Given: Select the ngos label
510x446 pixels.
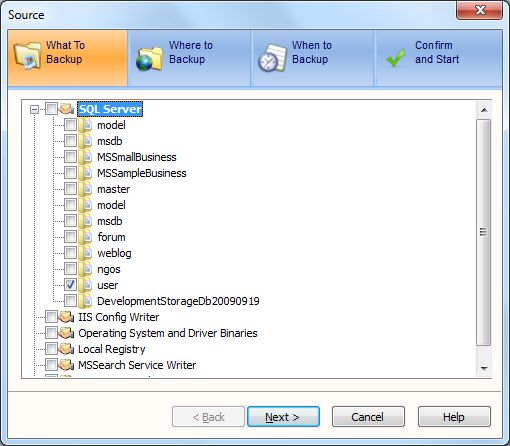Looking at the screenshot, I should point(109,269).
